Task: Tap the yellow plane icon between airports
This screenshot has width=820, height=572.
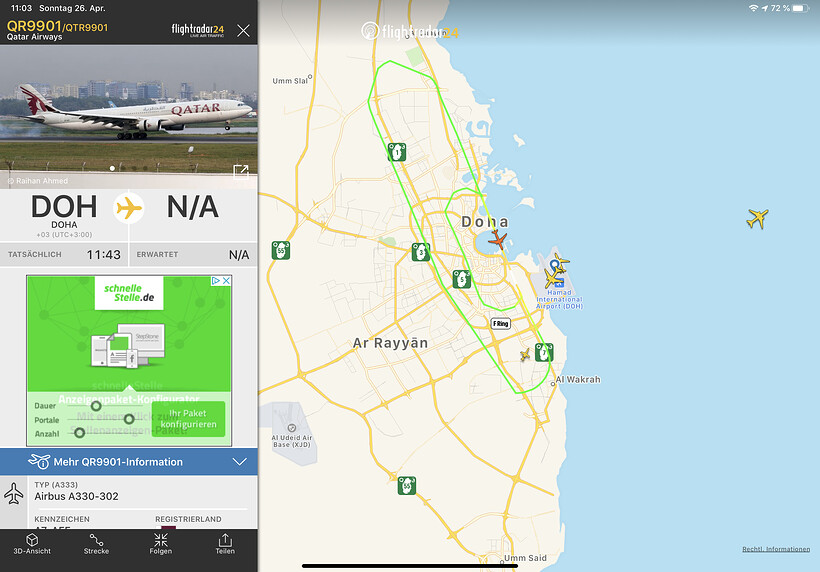Action: point(129,208)
